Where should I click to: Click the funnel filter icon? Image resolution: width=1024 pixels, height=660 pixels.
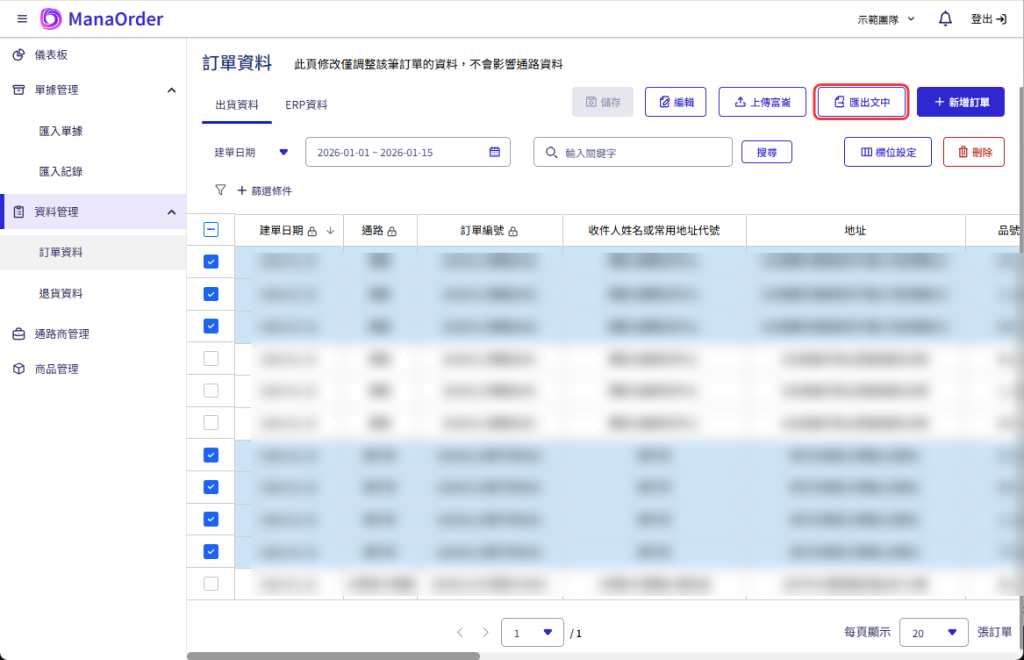pos(220,190)
